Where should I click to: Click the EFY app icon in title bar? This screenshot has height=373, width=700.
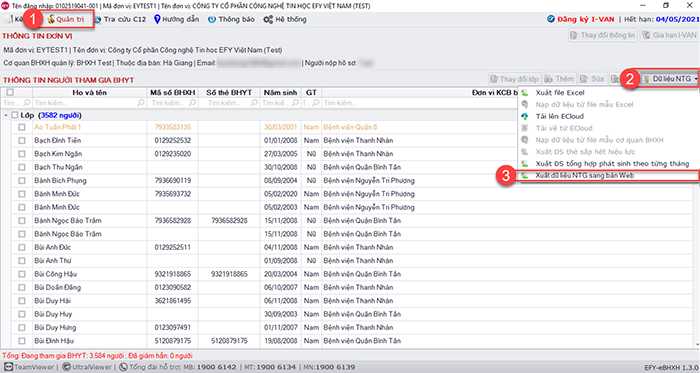click(5, 6)
